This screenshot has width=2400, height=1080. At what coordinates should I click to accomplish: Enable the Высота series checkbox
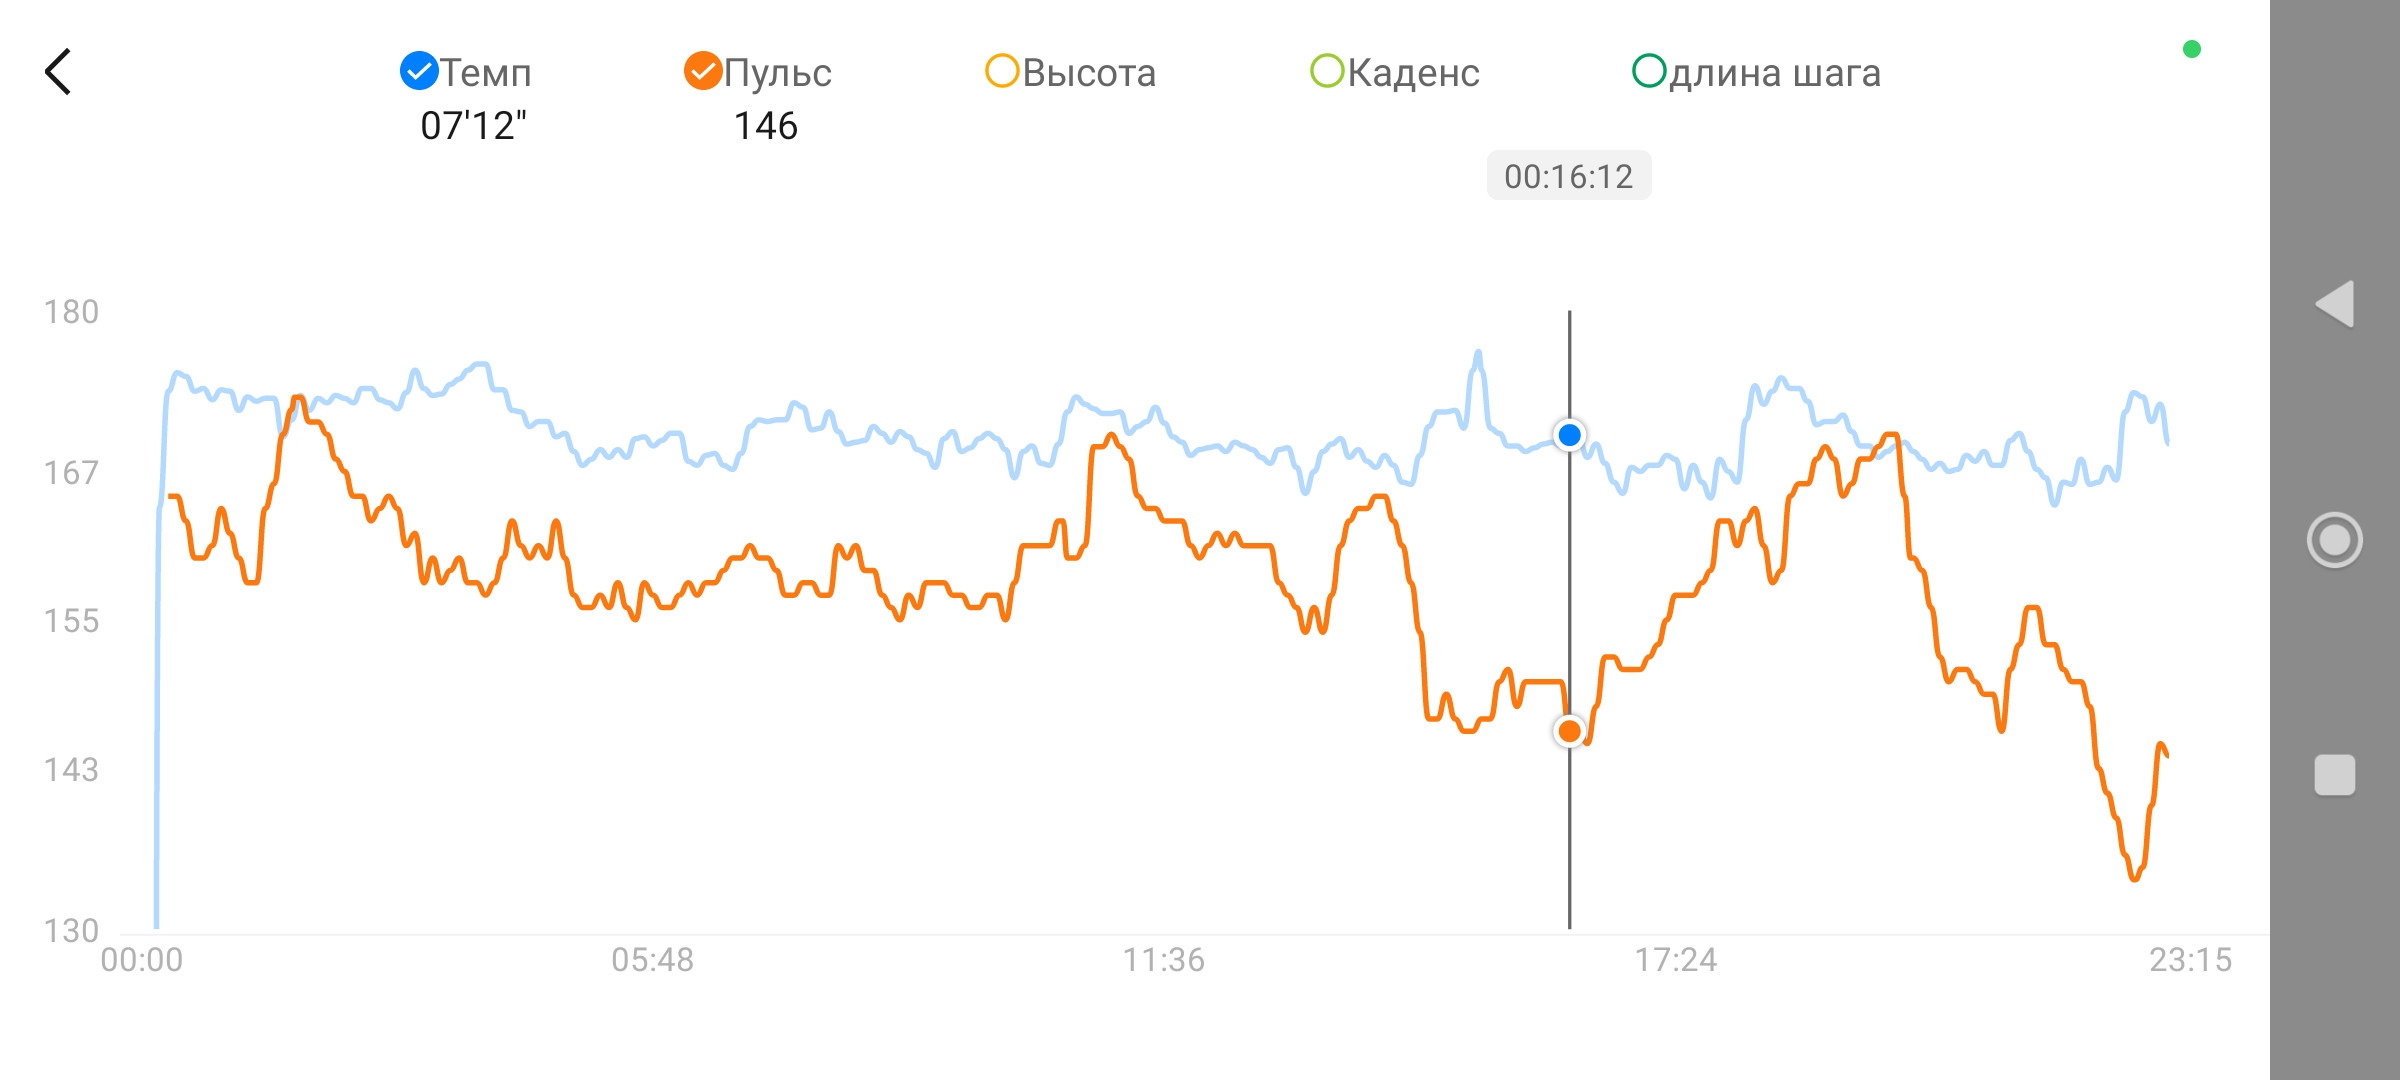tap(1002, 71)
